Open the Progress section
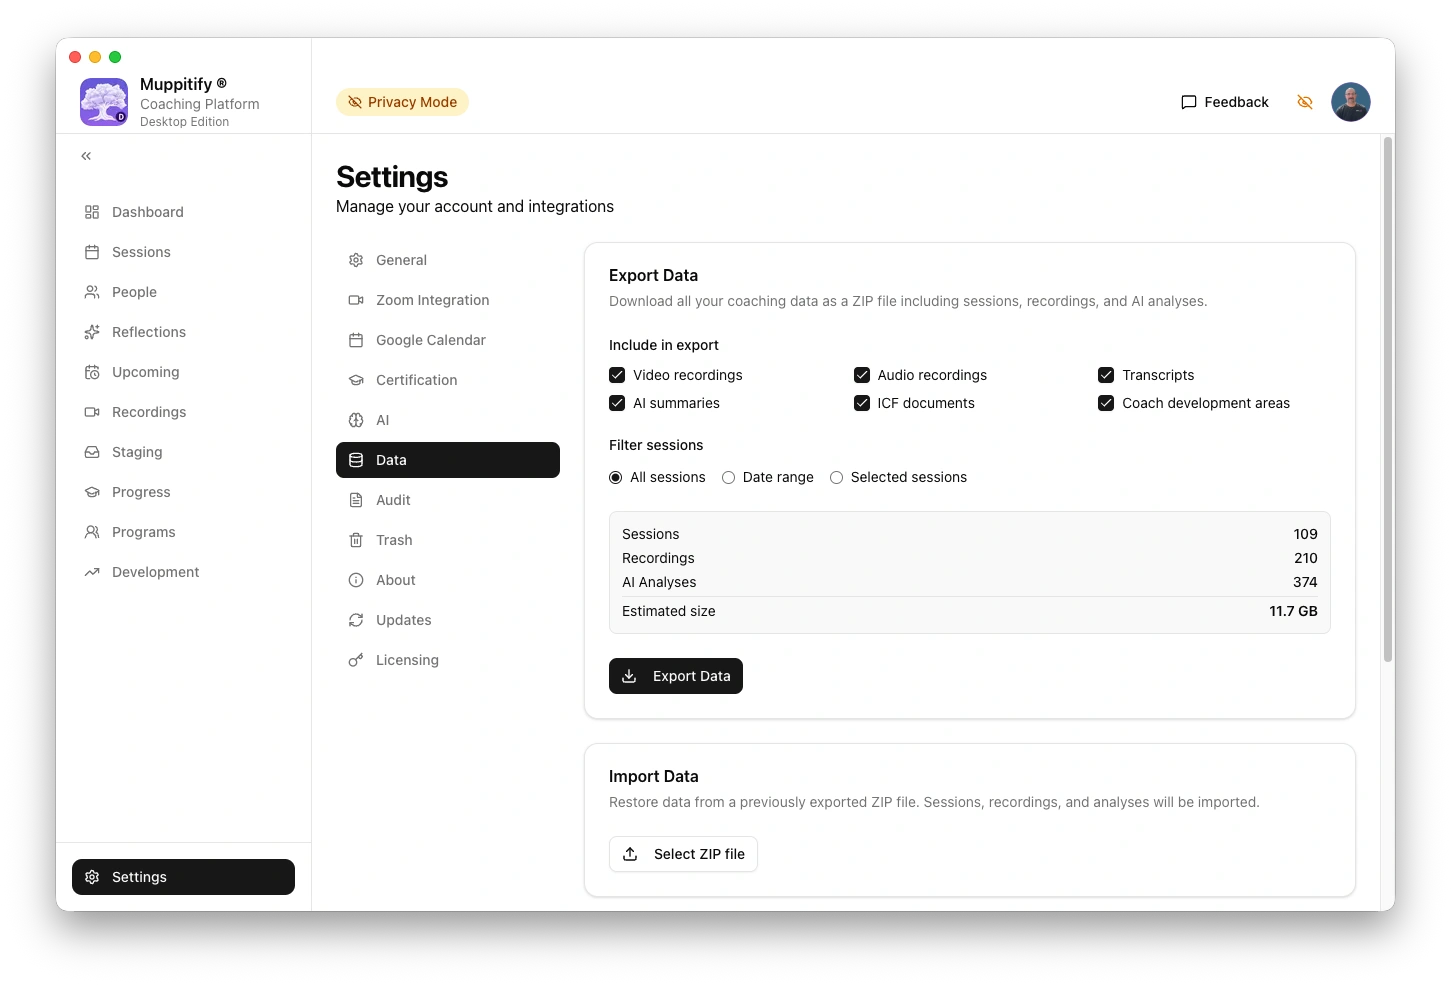This screenshot has height=985, width=1451. point(140,492)
